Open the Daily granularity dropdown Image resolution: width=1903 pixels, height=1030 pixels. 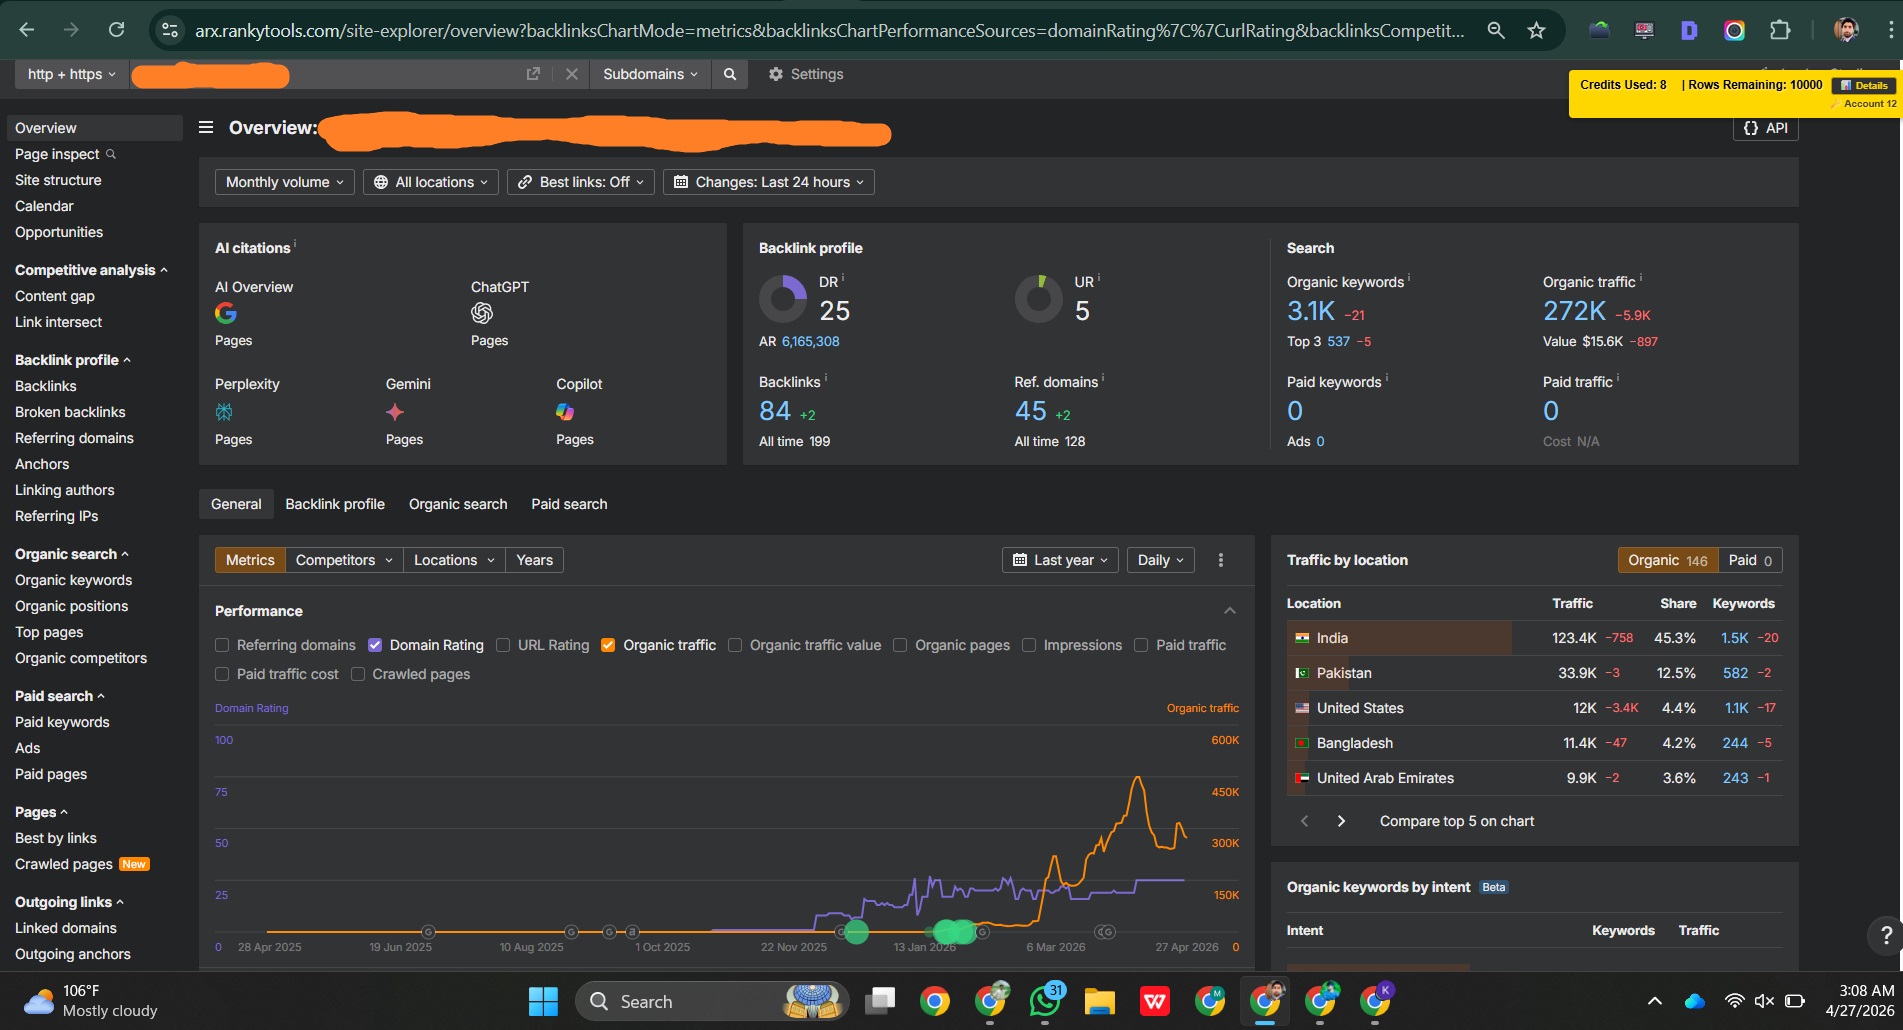click(1160, 560)
